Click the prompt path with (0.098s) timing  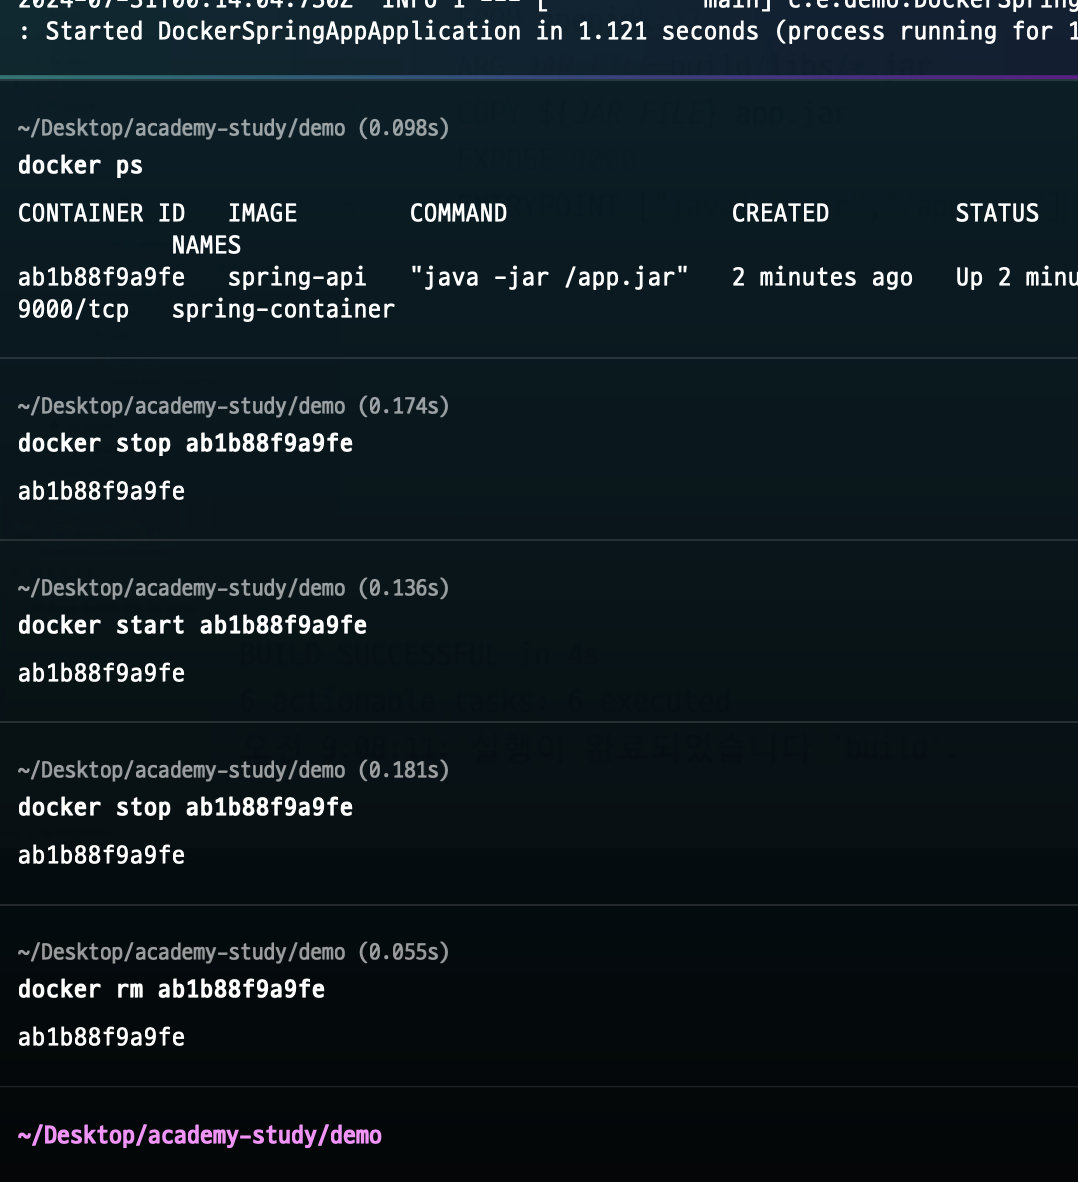tap(234, 128)
